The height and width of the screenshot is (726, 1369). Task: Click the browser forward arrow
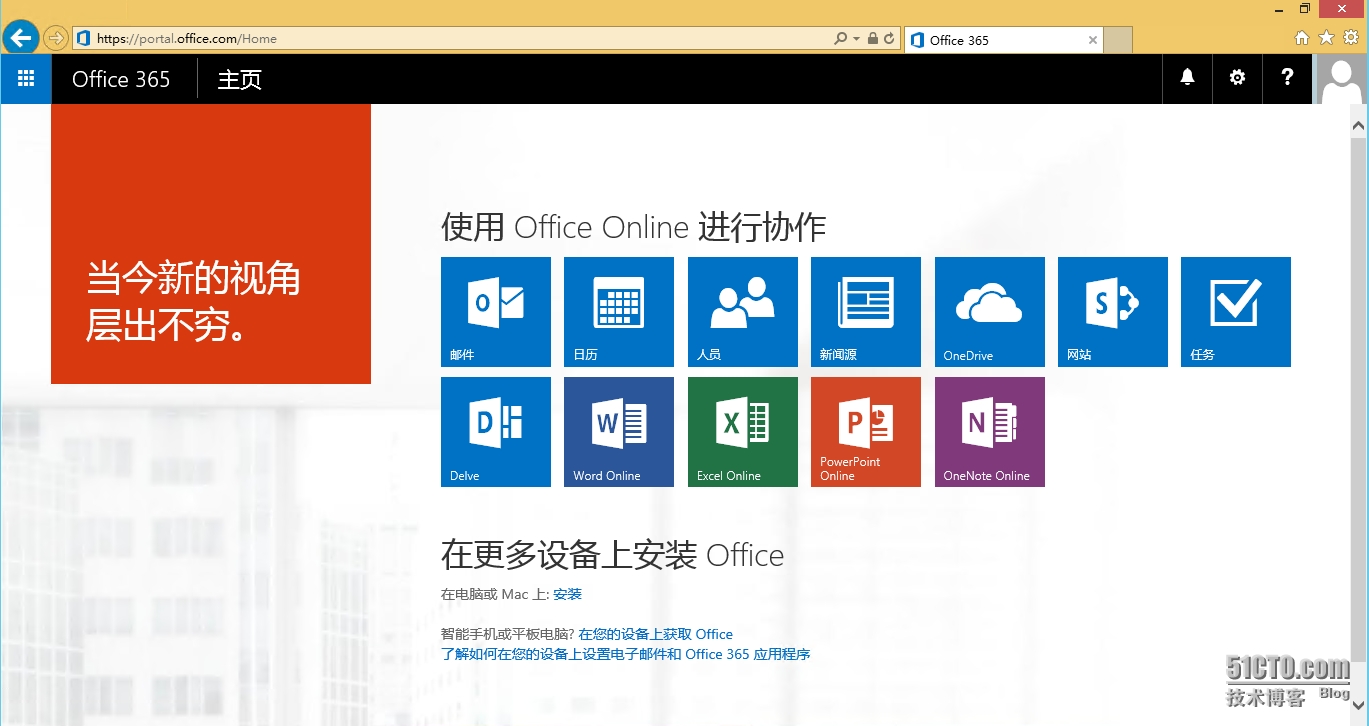[56, 38]
